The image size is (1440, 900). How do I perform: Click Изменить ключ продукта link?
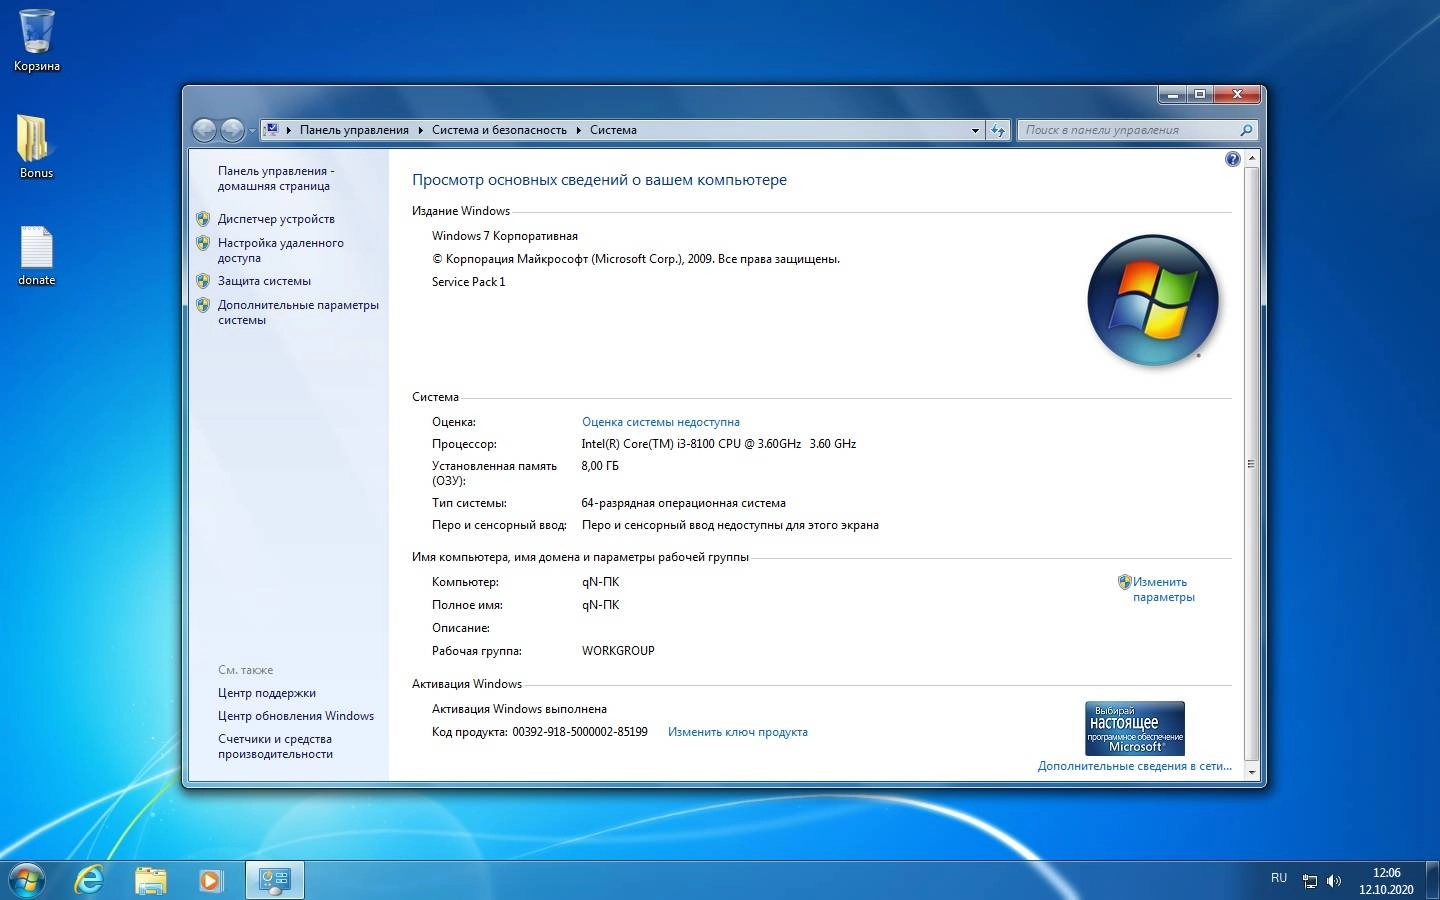(x=738, y=732)
